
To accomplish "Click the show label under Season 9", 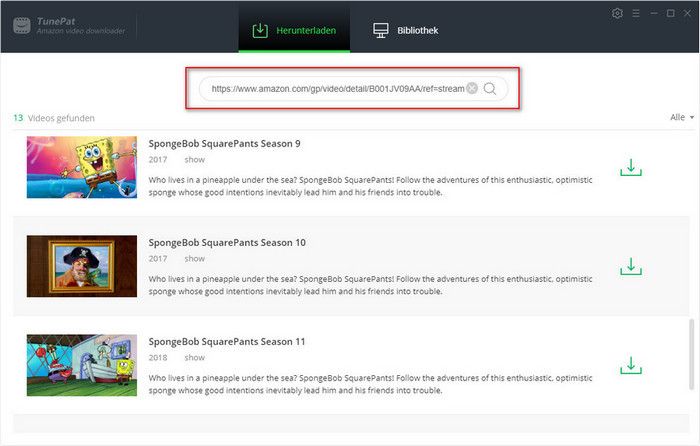I will 195,159.
